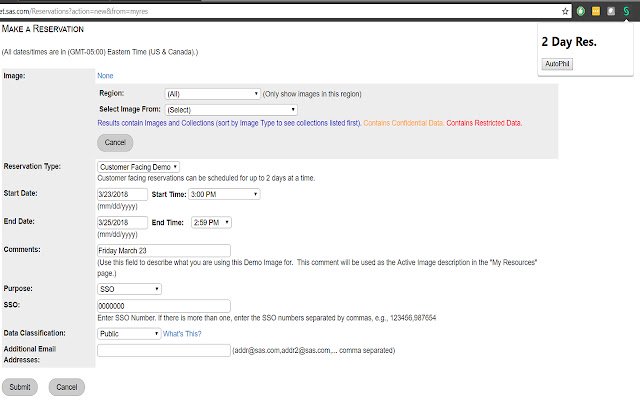The image size is (640, 400).
Task: Click the 'Purpose:' label
Action: pos(18,288)
